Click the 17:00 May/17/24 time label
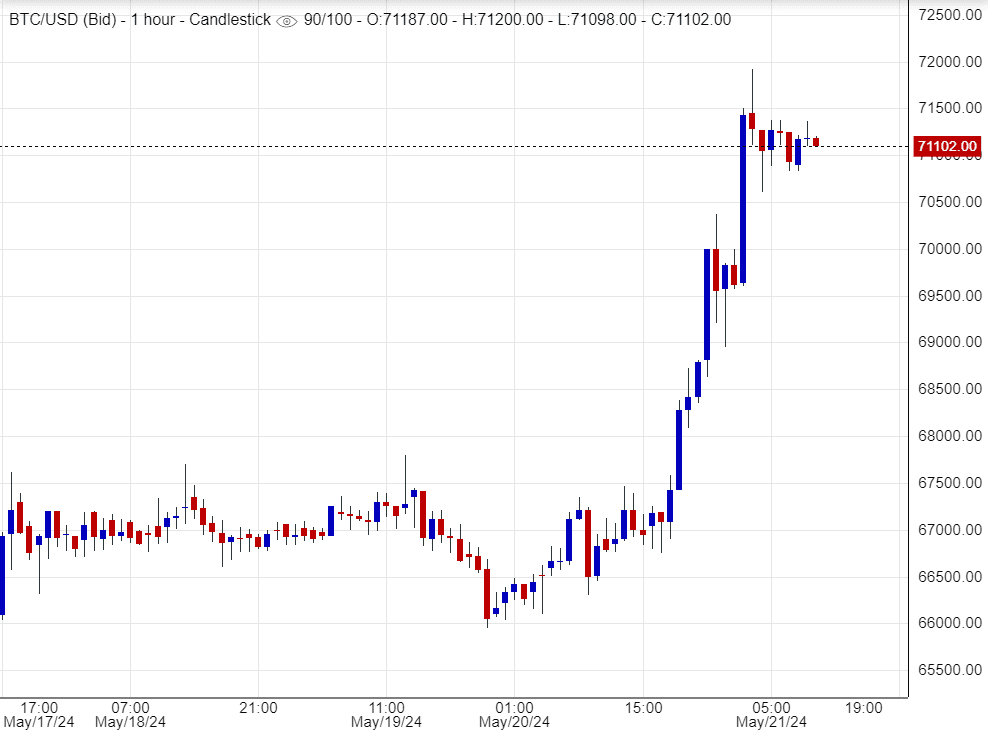988x732 pixels. pos(39,714)
